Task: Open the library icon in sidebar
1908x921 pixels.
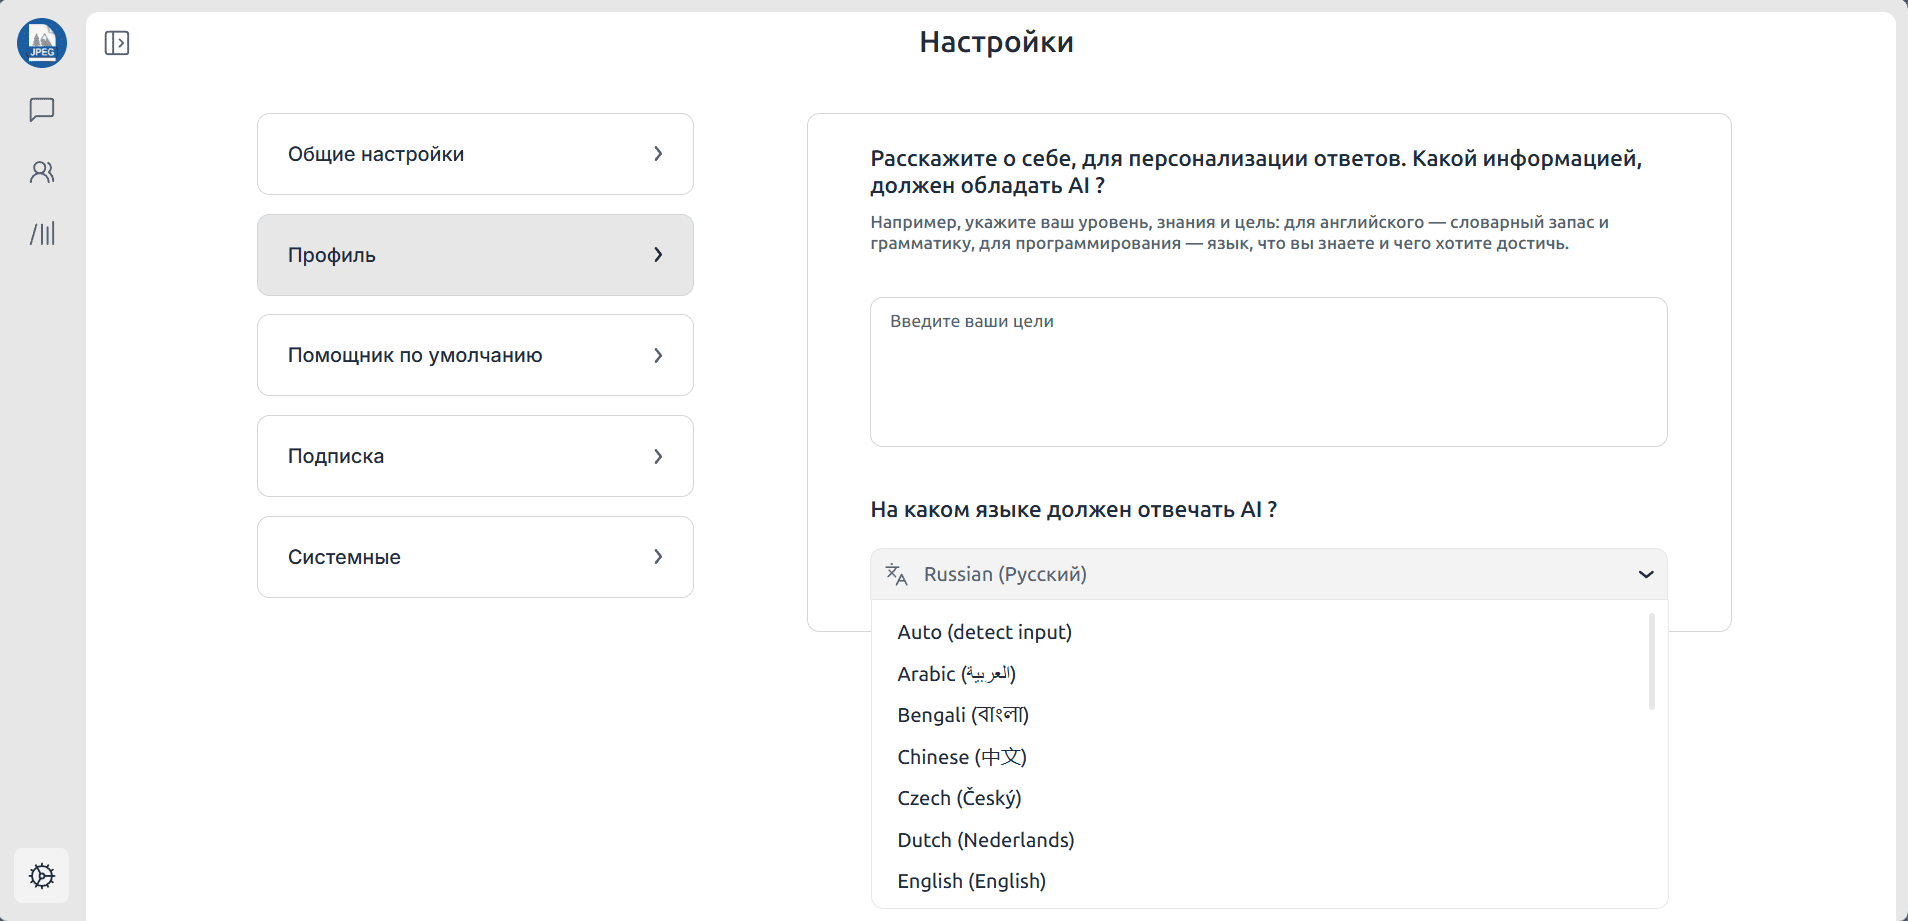Action: (42, 234)
